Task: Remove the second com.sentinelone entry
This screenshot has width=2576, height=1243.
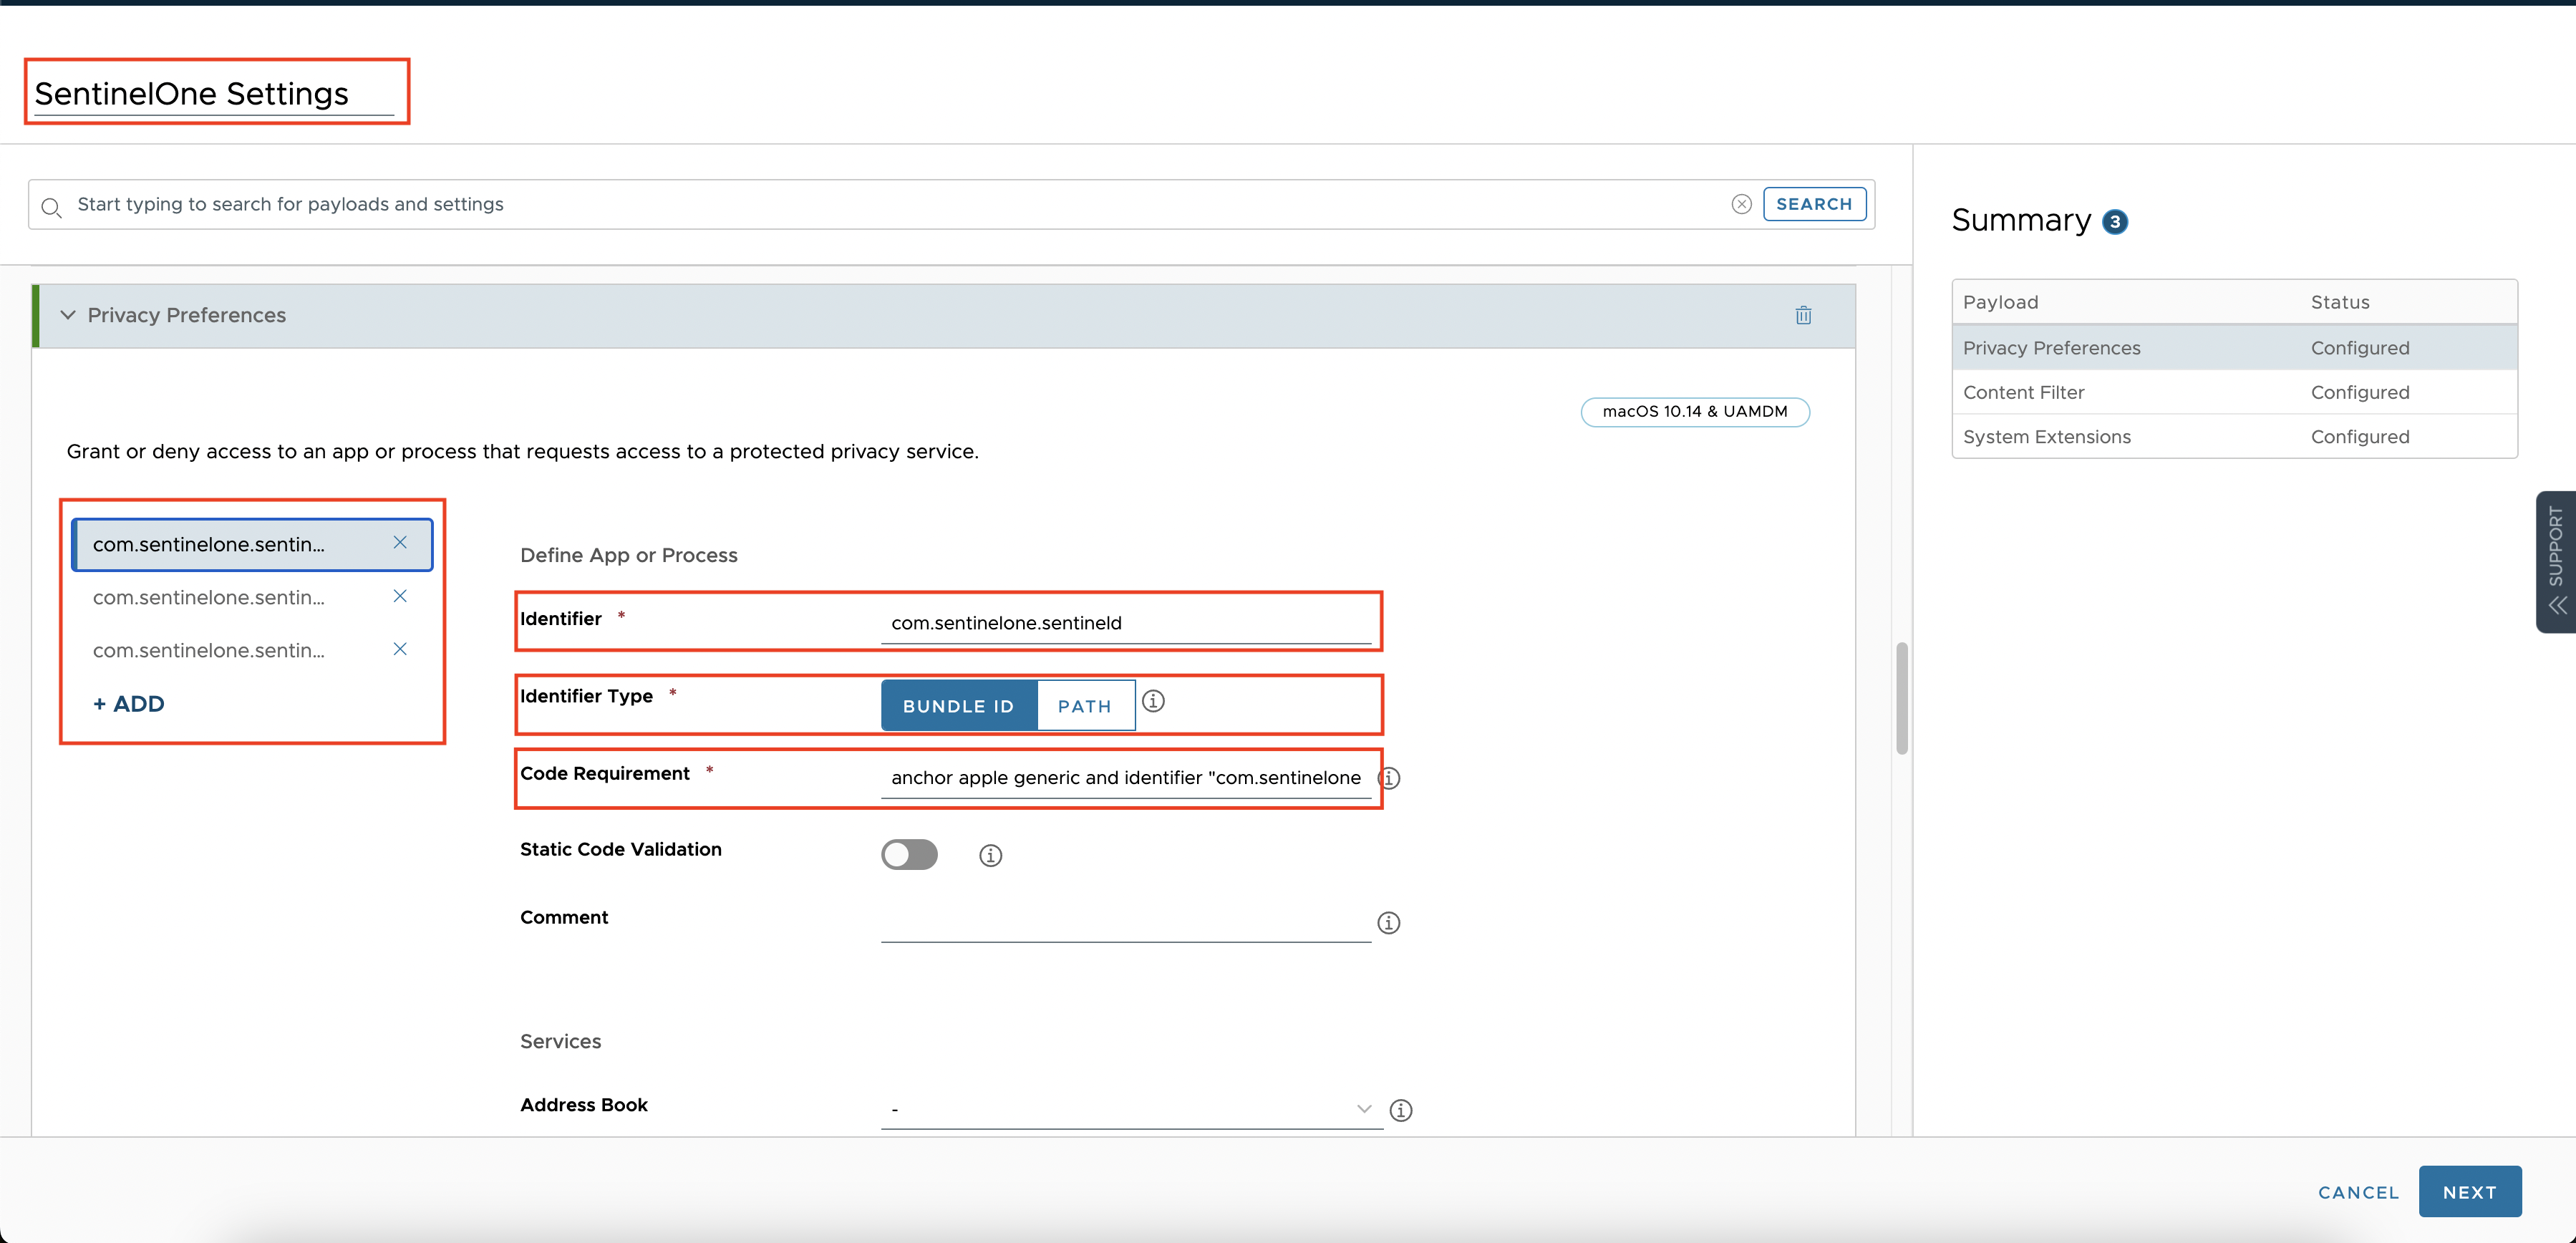Action: point(400,596)
